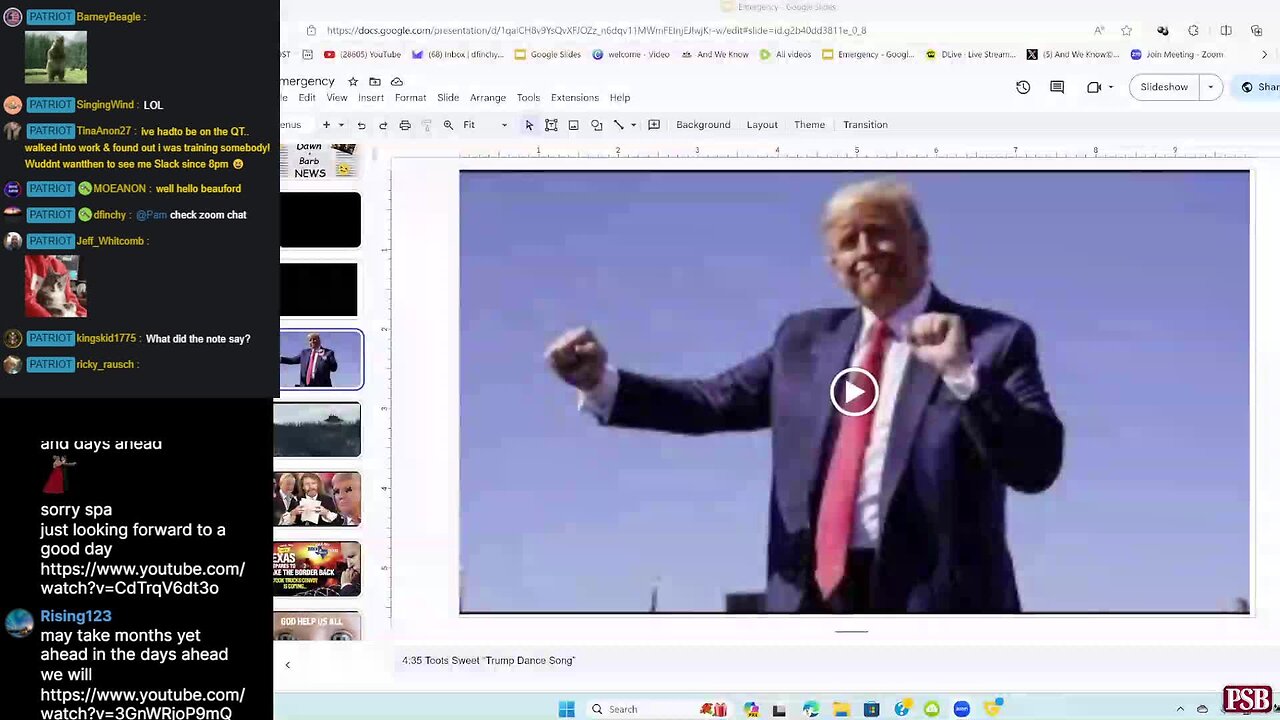Open YouTube bookmark

tap(362, 55)
